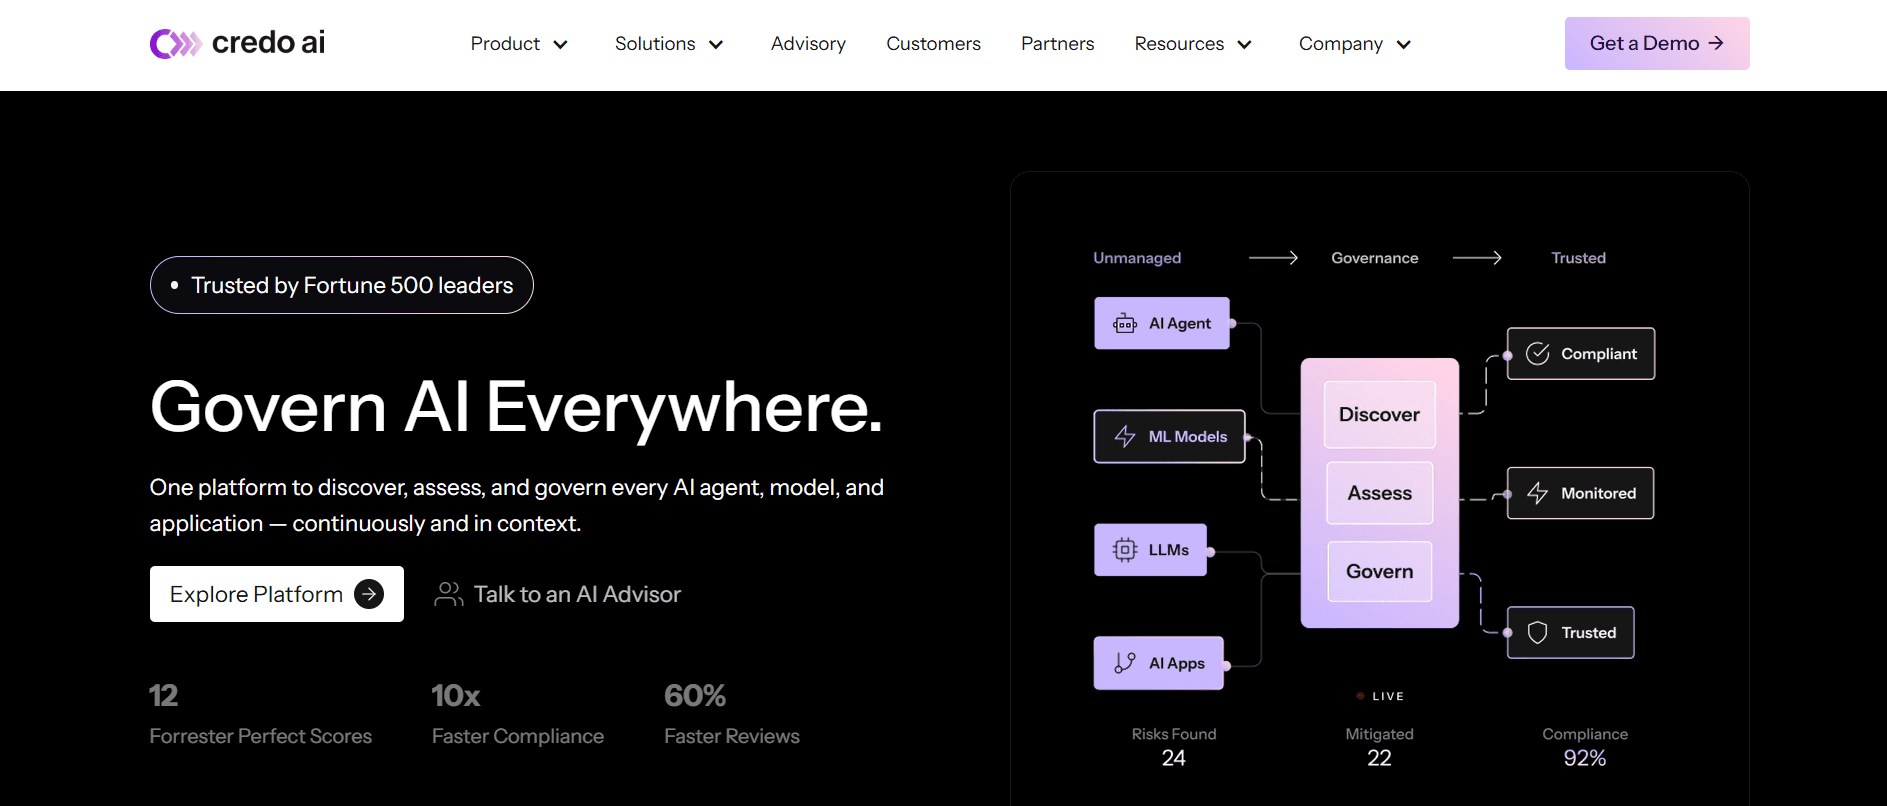Click the branch icon in AI Apps box
Screen dimensions: 1887x806
tap(1125, 663)
